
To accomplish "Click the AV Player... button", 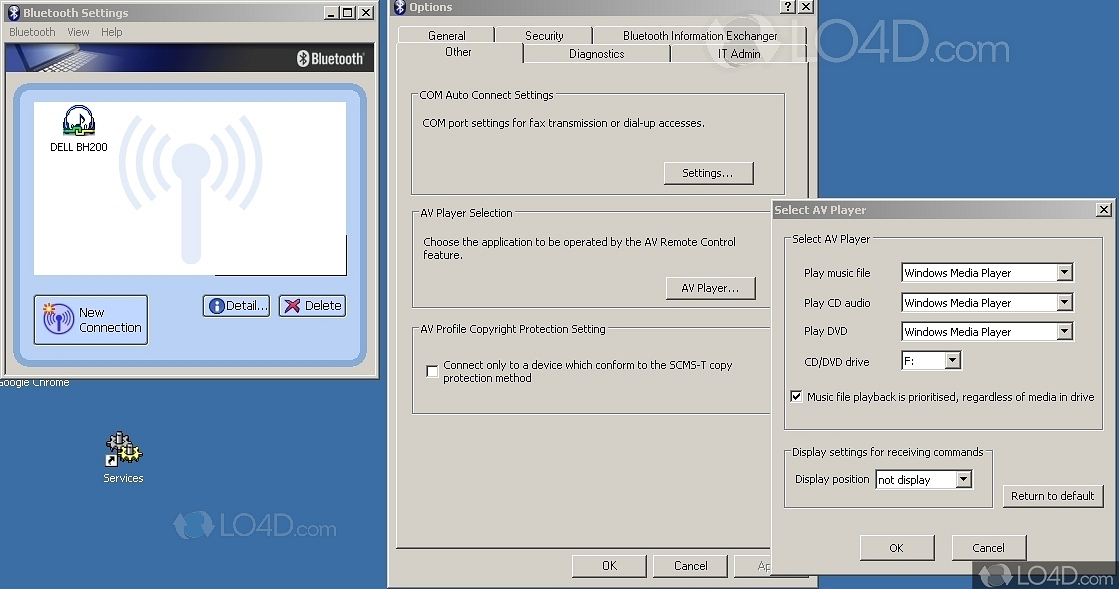I will click(710, 288).
